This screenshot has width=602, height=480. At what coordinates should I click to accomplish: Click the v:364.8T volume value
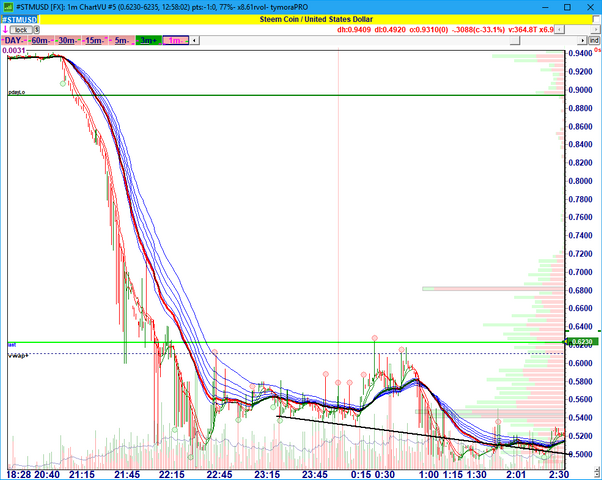pos(523,30)
